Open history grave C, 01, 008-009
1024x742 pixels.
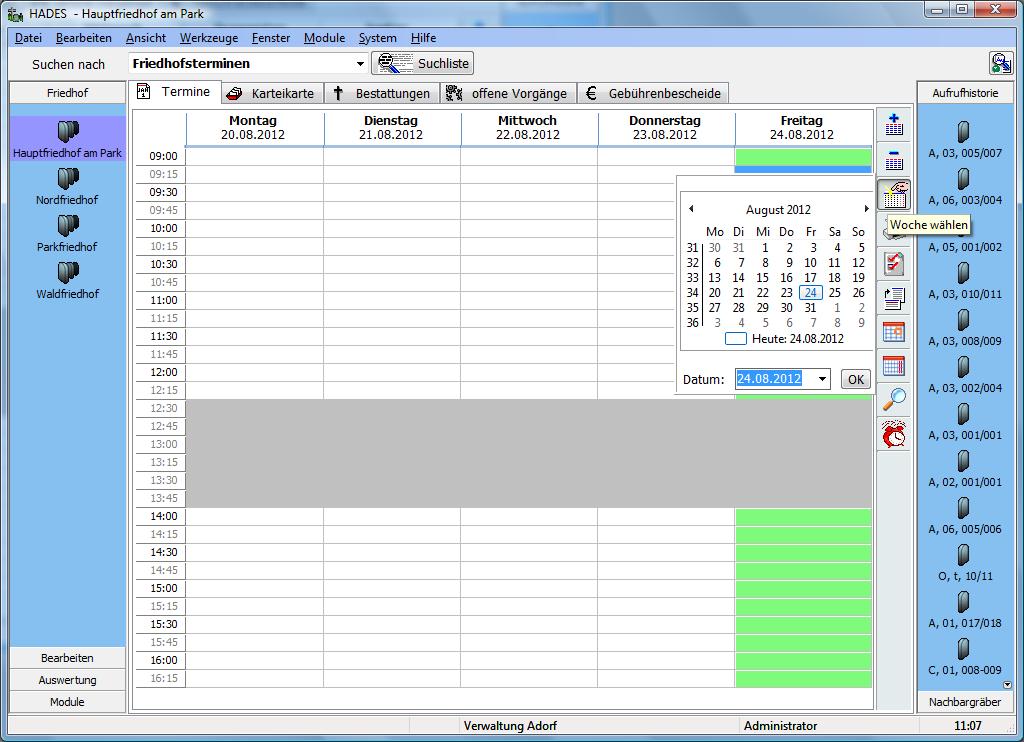click(965, 657)
